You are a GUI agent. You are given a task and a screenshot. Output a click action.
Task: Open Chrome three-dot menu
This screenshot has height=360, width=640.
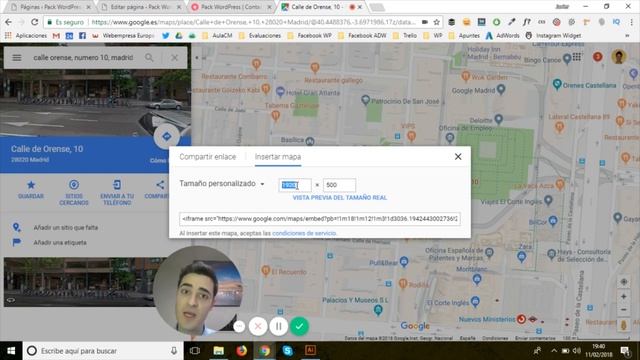[631, 22]
